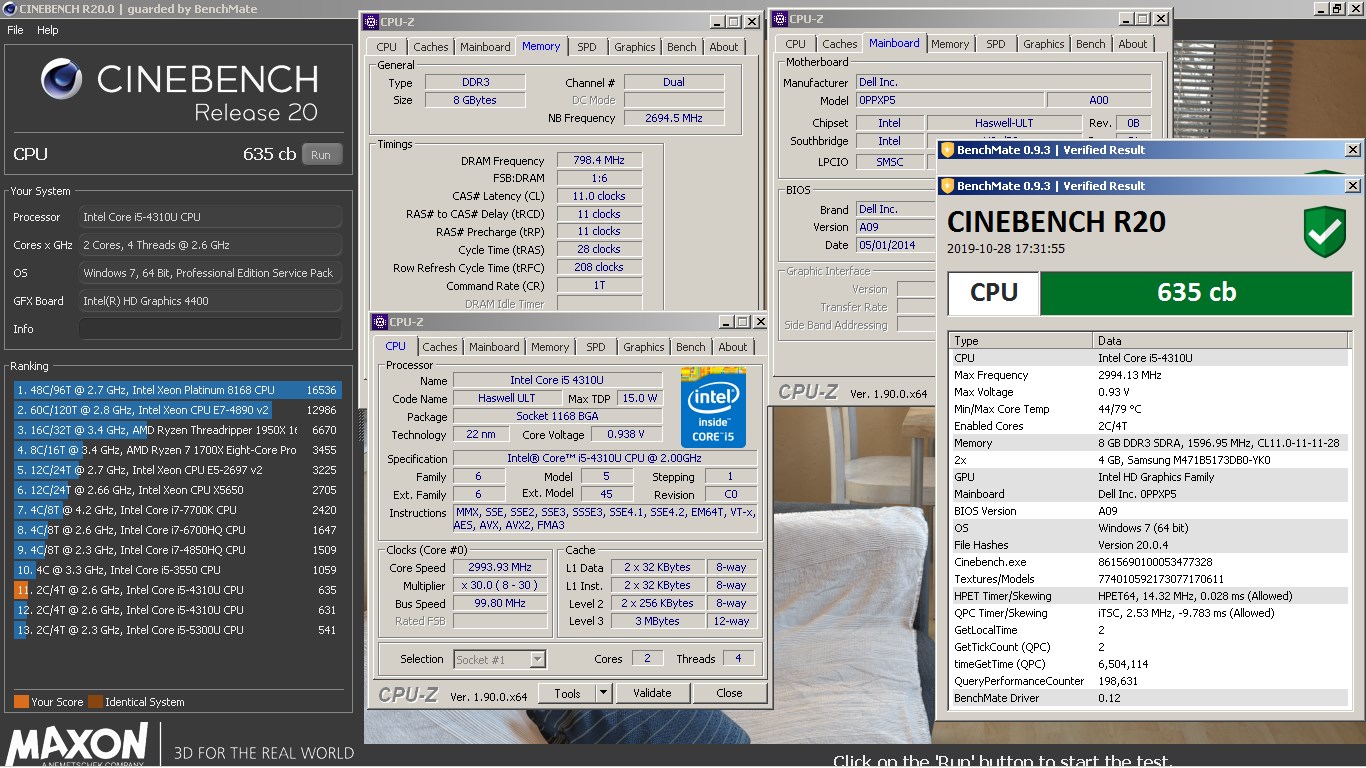This screenshot has height=768, width=1366.
Task: Select ranking entry Core i7-7700K
Action: (x=177, y=510)
